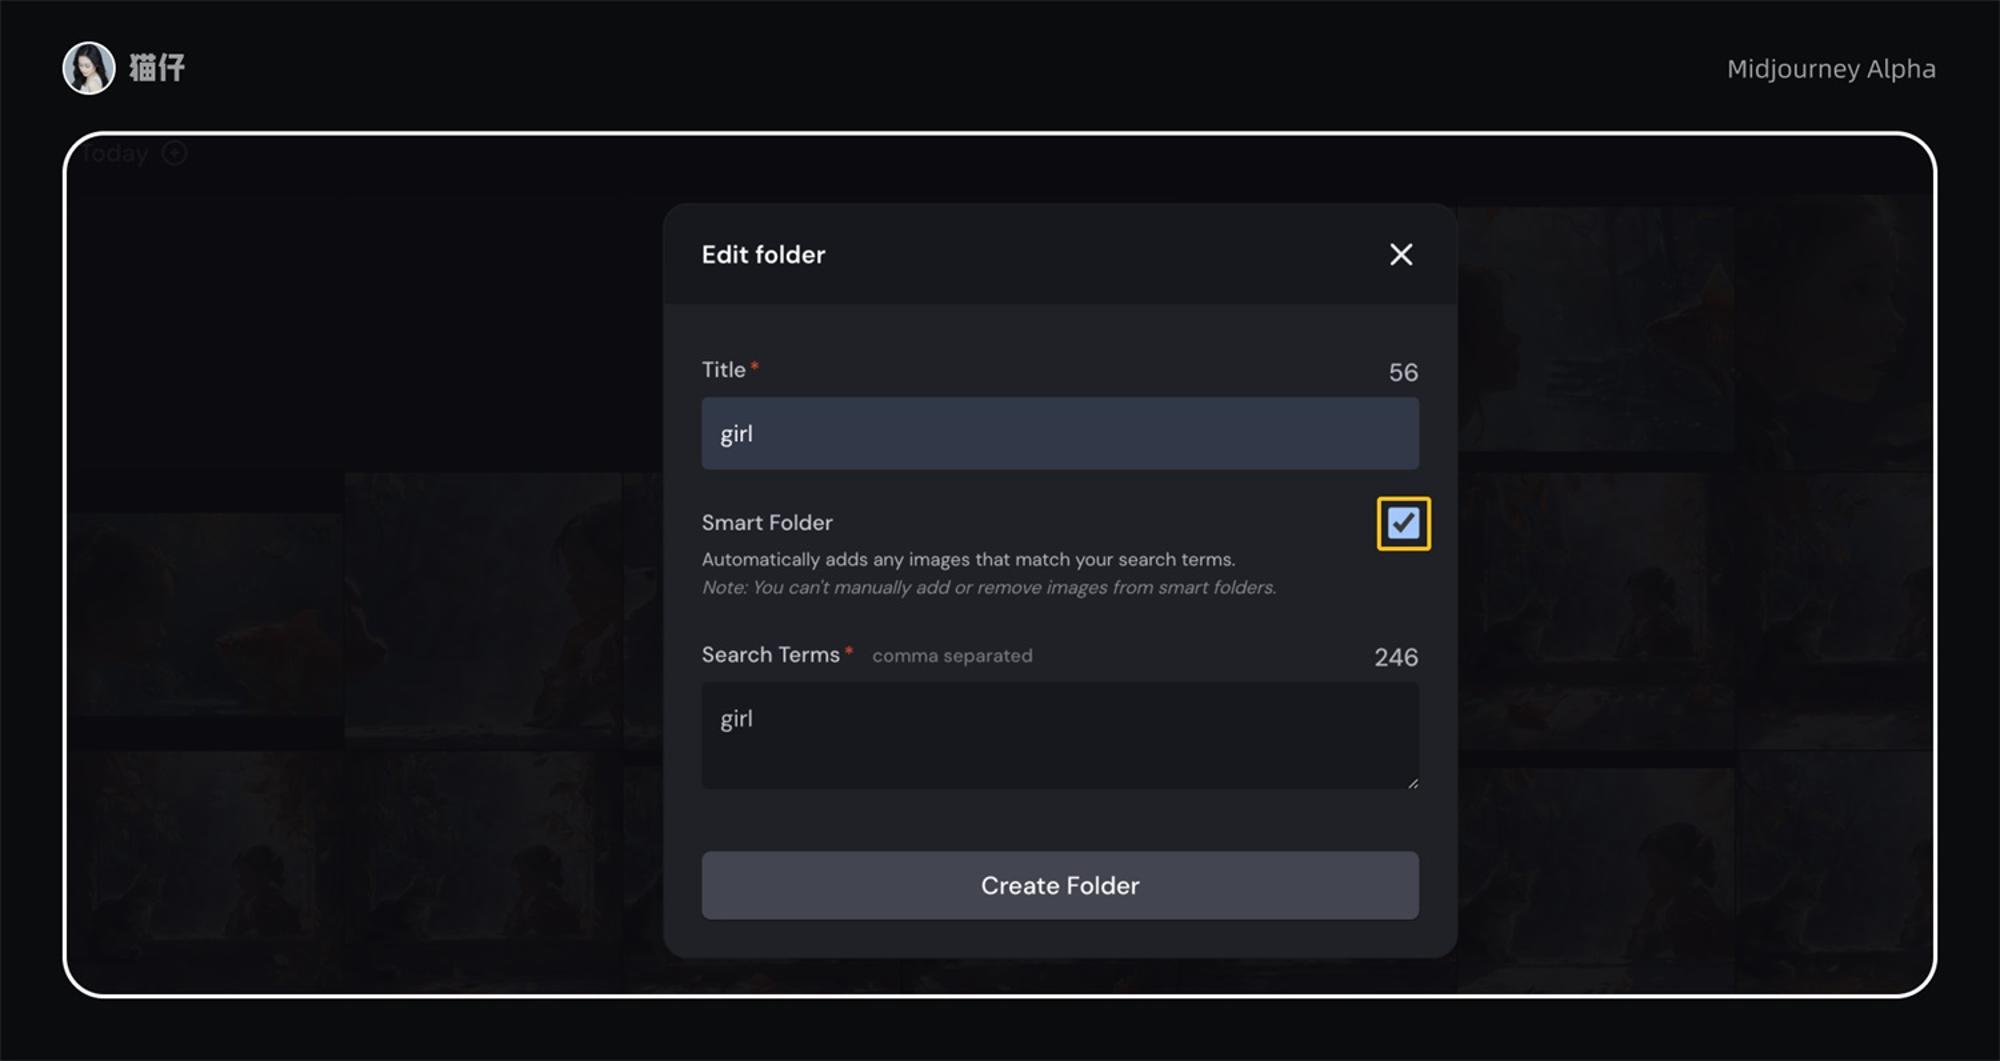Click the Midjourney Alpha label
This screenshot has width=2000, height=1061.
pyautogui.click(x=1831, y=69)
